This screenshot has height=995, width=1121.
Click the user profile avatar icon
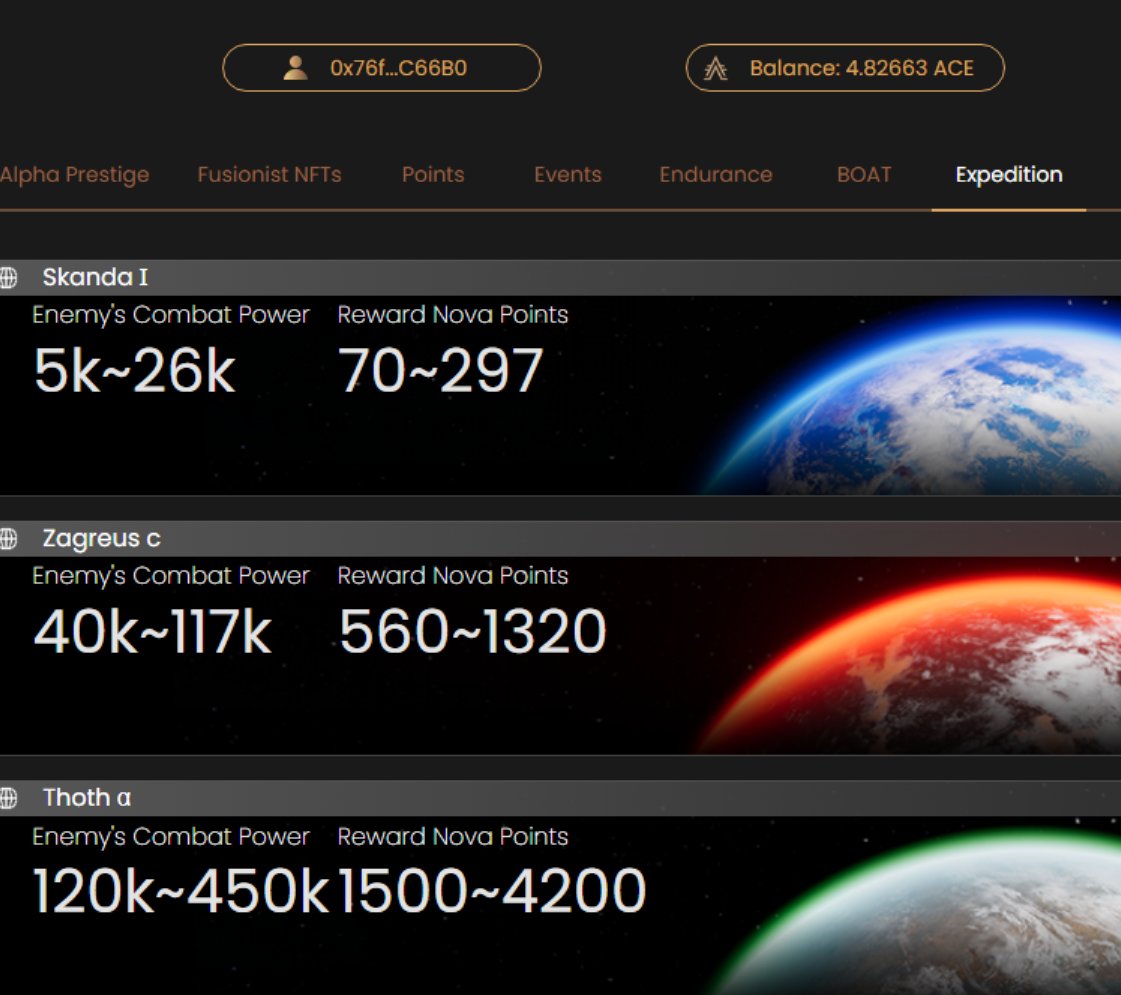click(x=295, y=68)
